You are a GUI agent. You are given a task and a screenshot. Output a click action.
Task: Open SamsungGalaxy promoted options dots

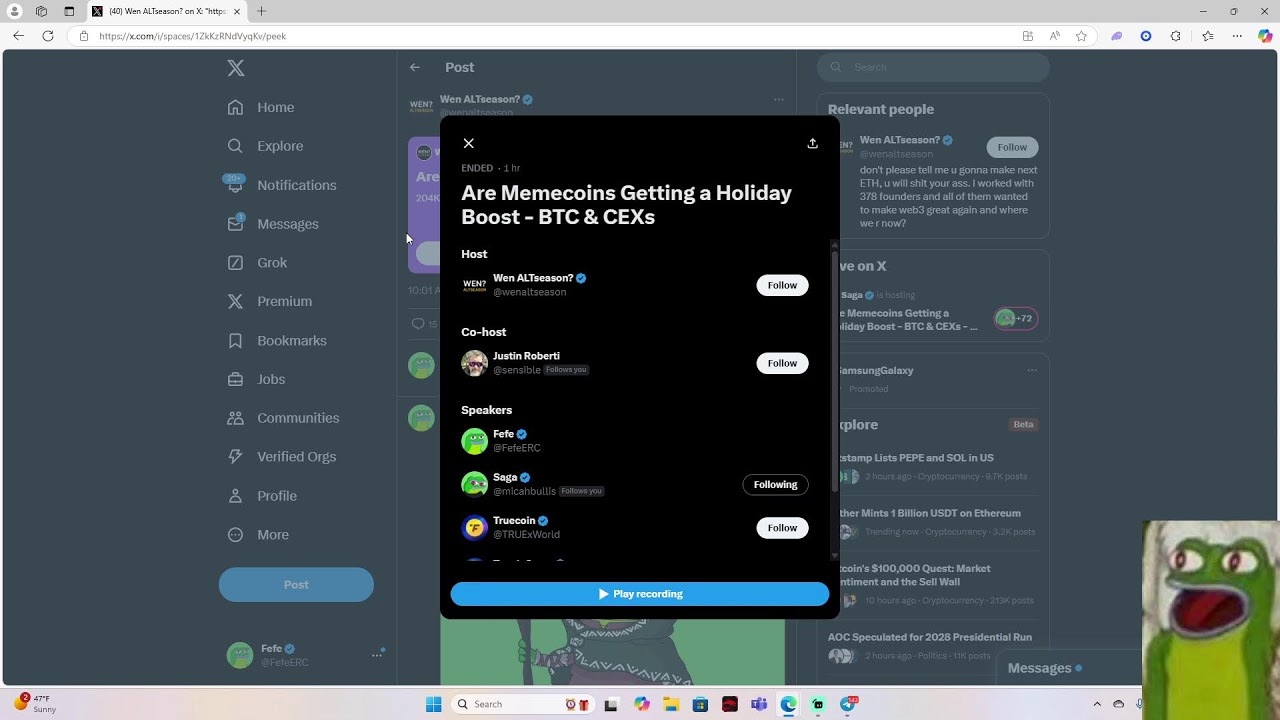tap(1032, 370)
